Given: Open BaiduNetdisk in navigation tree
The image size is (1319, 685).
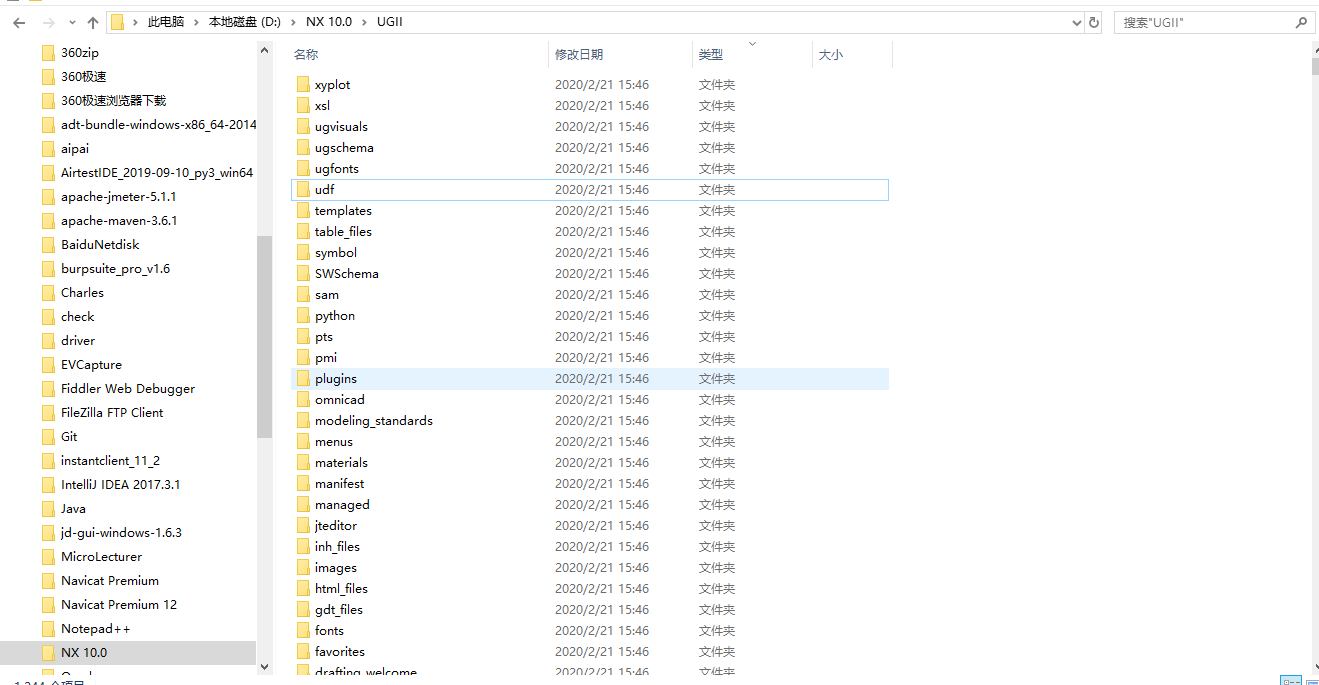Looking at the screenshot, I should [100, 244].
